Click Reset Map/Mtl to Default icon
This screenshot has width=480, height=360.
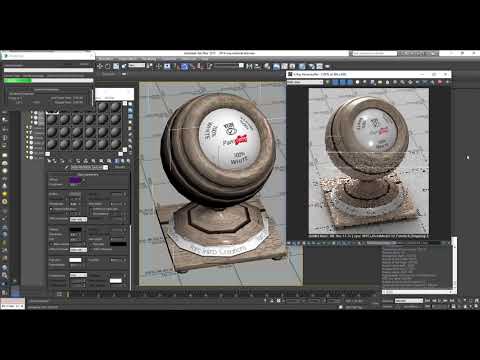70,161
